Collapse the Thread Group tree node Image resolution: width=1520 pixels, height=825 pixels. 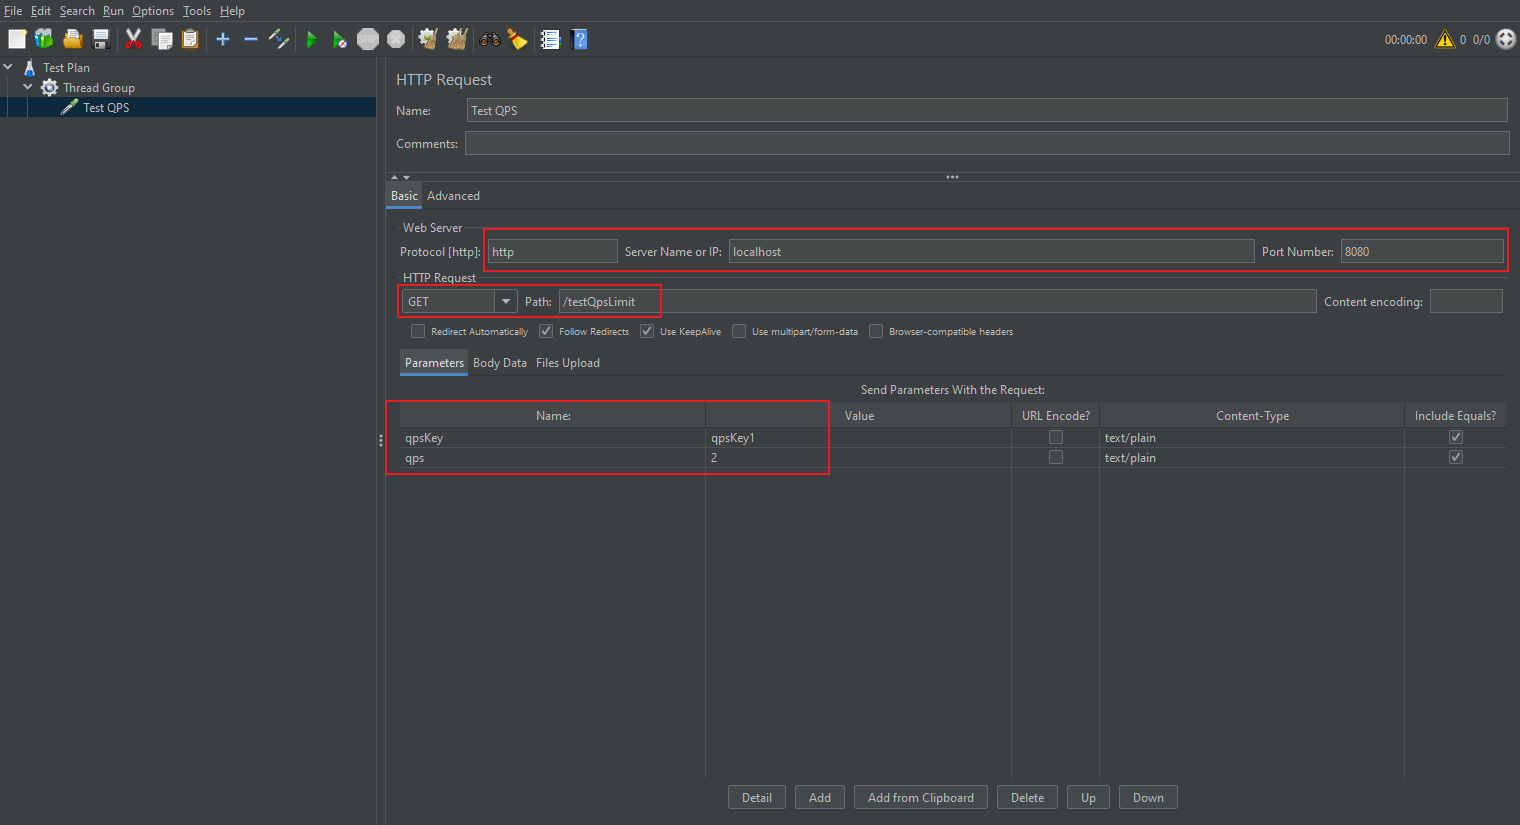(x=28, y=87)
